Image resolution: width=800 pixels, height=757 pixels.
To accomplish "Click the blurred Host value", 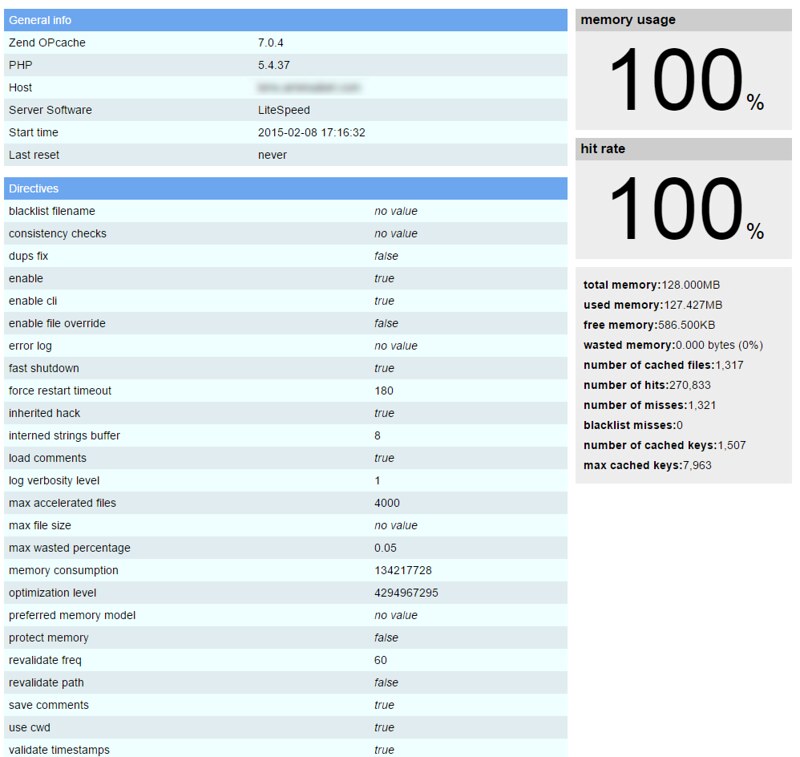I will coord(308,88).
